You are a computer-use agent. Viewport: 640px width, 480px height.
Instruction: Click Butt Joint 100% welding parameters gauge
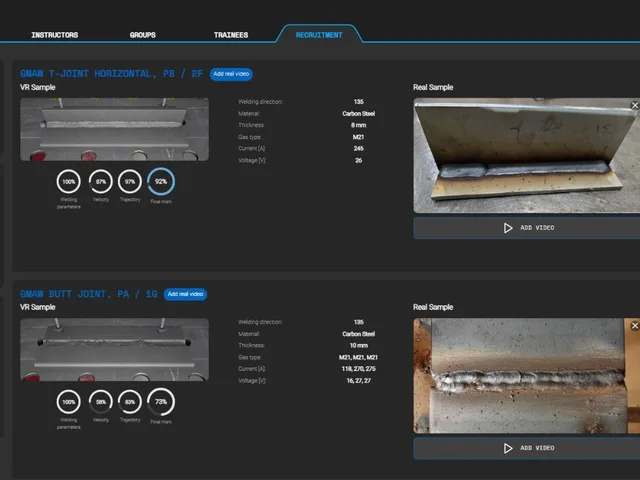69,402
